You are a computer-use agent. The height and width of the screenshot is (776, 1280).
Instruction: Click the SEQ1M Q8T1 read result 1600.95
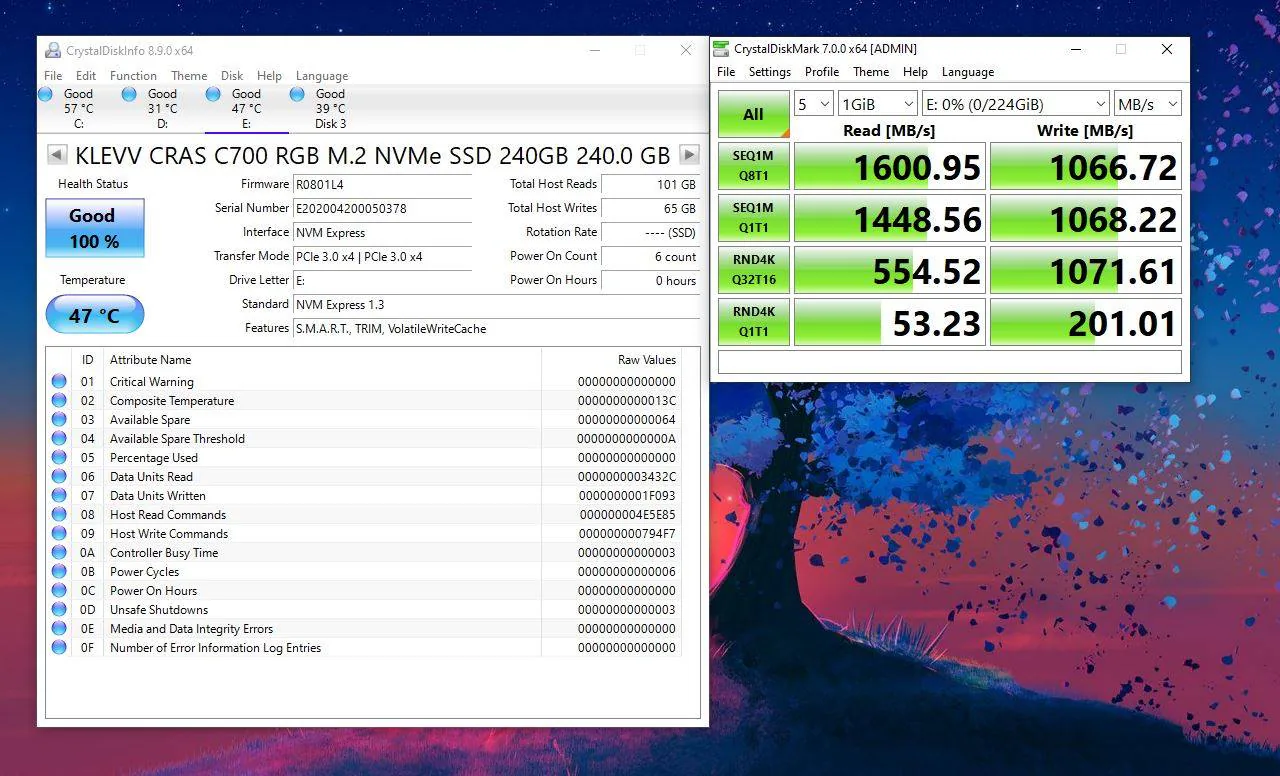[890, 166]
